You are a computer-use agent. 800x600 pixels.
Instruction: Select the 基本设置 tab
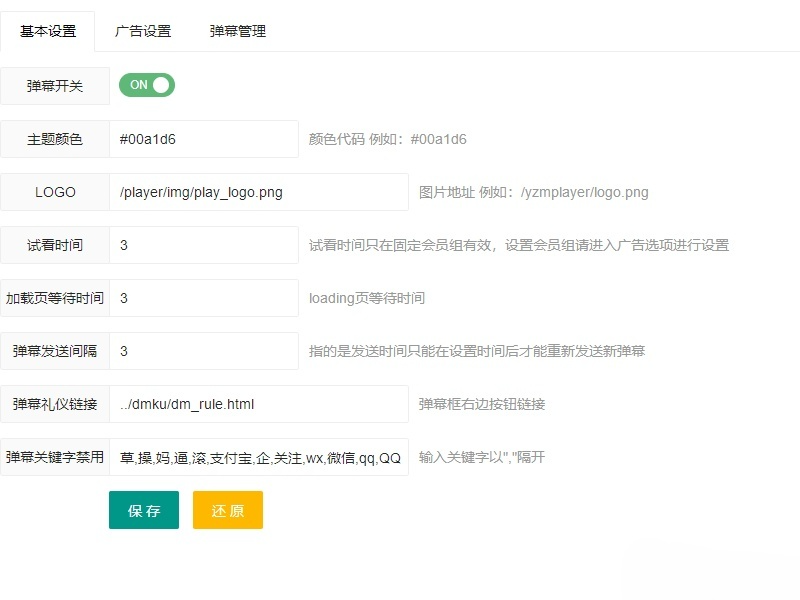tap(47, 31)
